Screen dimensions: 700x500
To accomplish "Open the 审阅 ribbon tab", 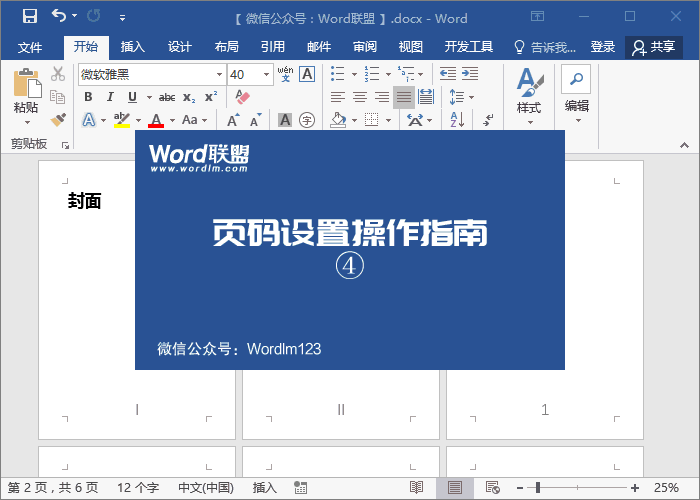I will click(x=365, y=47).
